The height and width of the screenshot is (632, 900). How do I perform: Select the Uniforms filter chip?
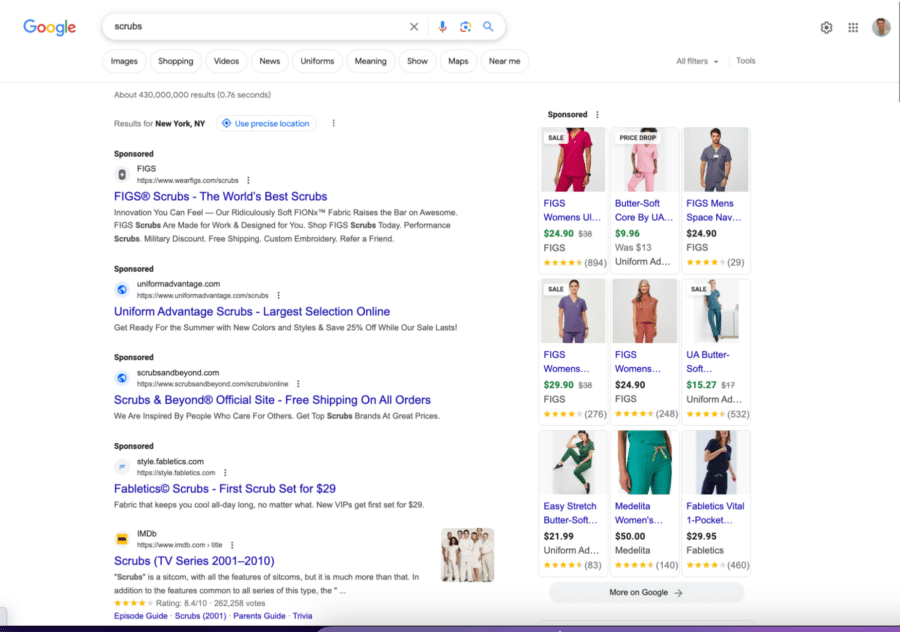tap(317, 61)
